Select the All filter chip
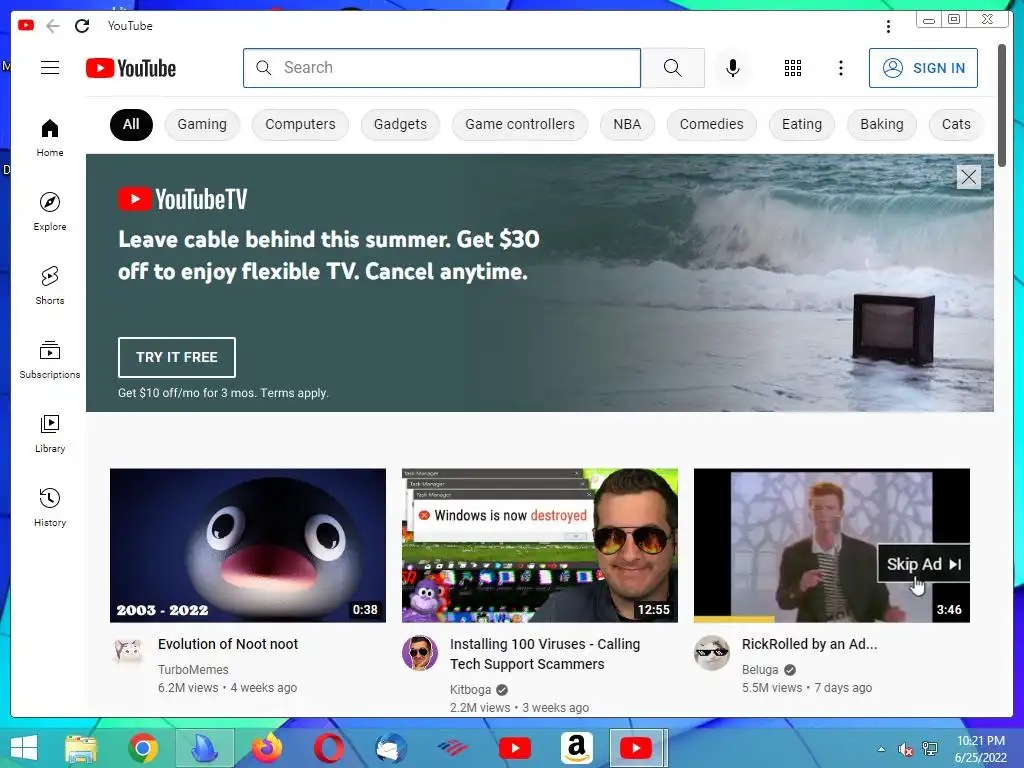The height and width of the screenshot is (768, 1024). [x=131, y=125]
